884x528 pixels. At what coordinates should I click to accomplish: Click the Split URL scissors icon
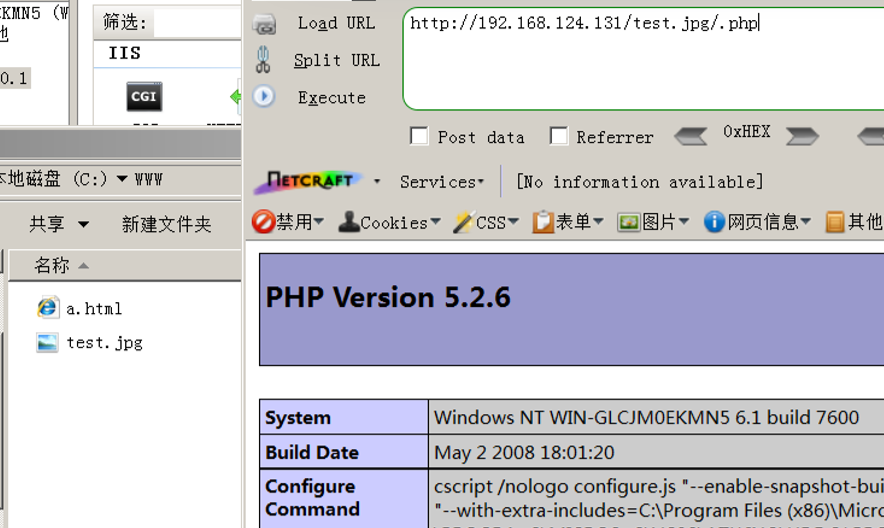pos(263,60)
